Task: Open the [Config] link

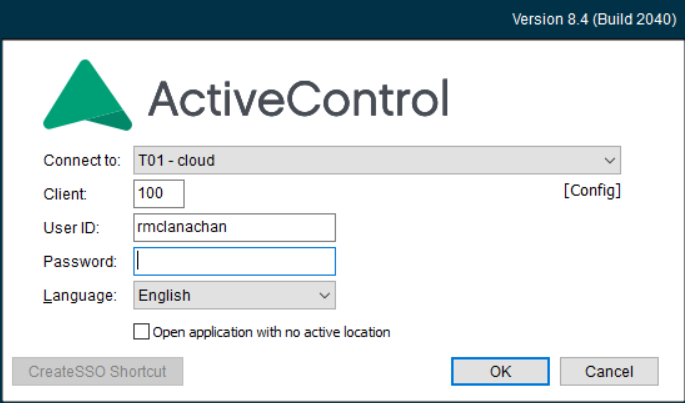Action: (592, 191)
